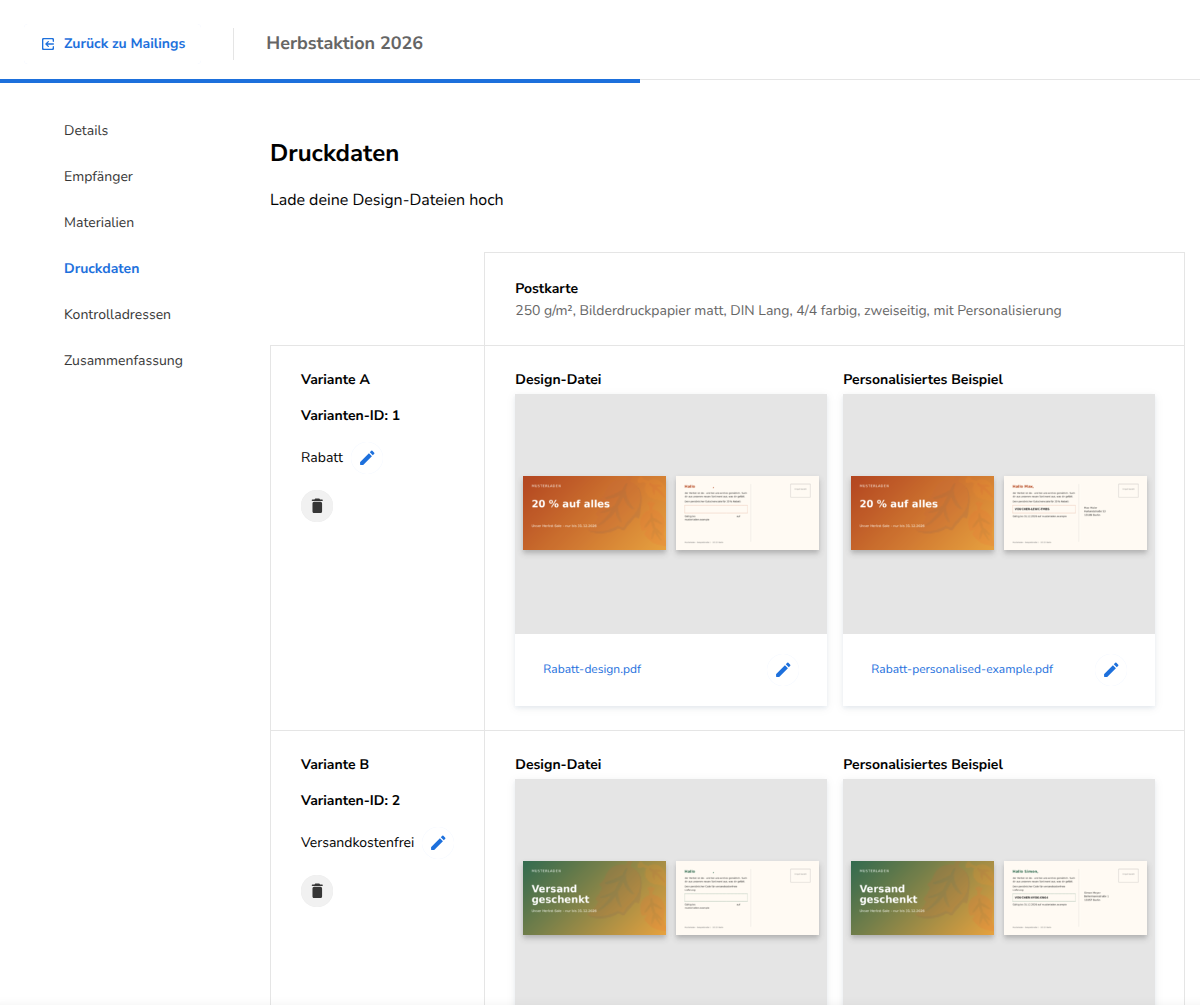Open the Kontrolladressen step

click(x=117, y=315)
